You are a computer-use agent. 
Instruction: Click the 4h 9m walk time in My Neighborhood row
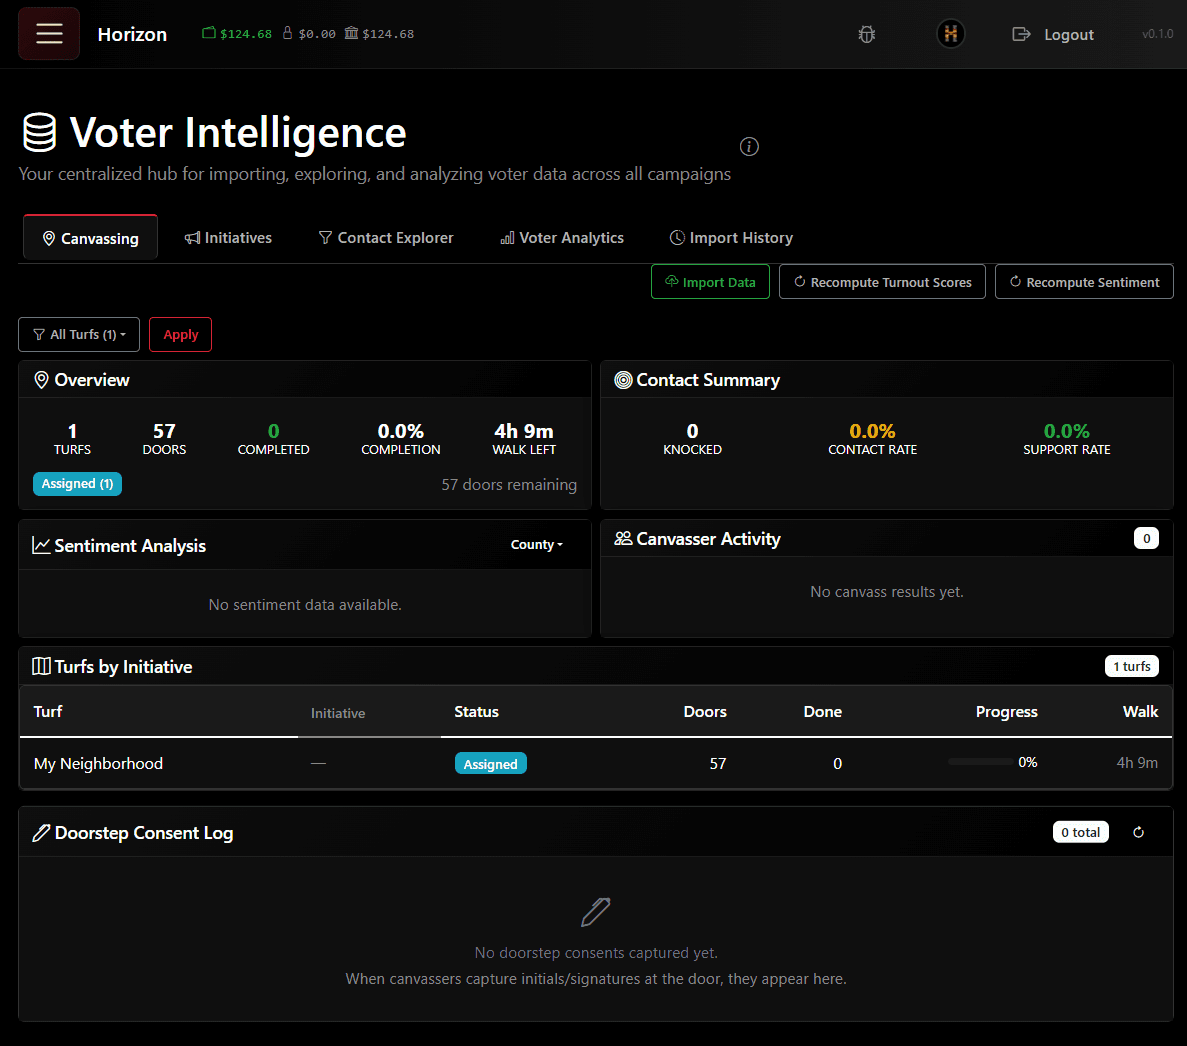click(x=1137, y=763)
